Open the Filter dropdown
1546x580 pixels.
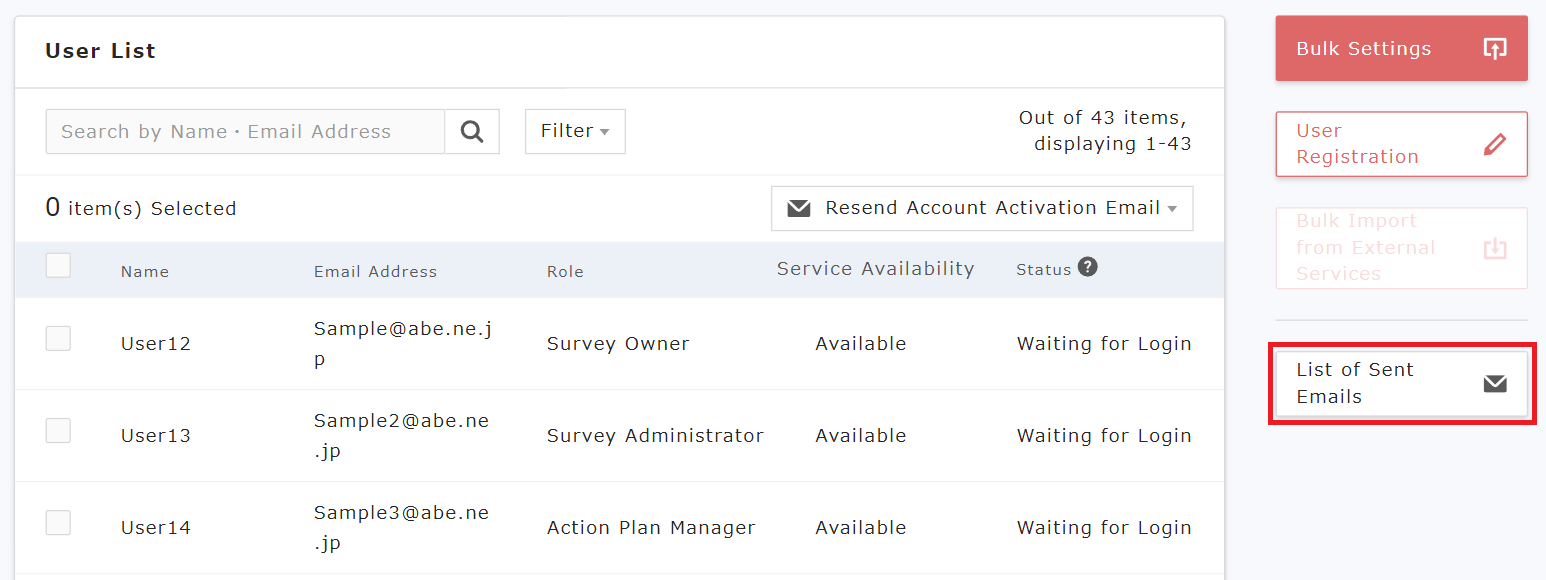coord(575,131)
